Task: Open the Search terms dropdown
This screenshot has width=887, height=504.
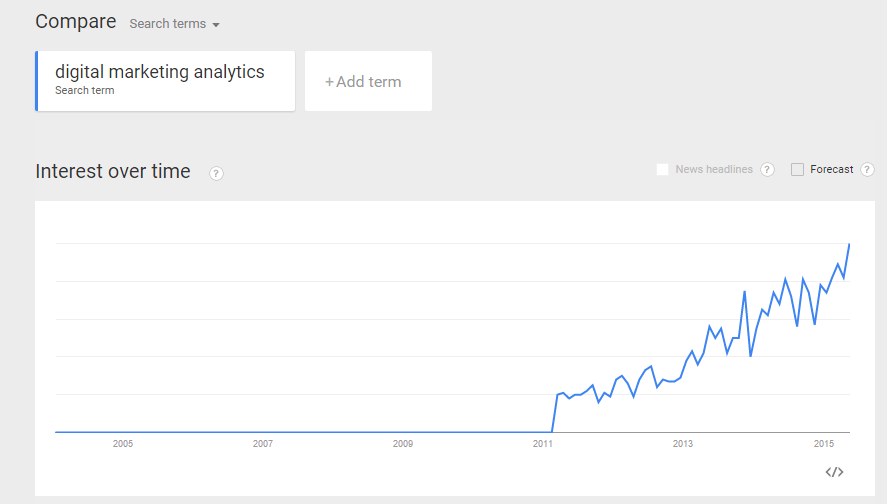Action: (x=174, y=24)
